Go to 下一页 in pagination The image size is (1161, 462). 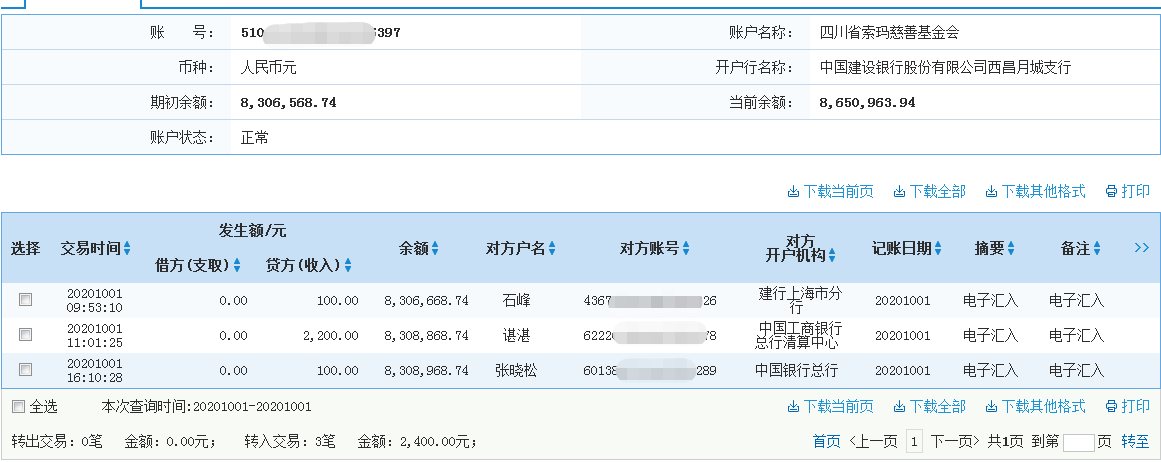click(955, 442)
